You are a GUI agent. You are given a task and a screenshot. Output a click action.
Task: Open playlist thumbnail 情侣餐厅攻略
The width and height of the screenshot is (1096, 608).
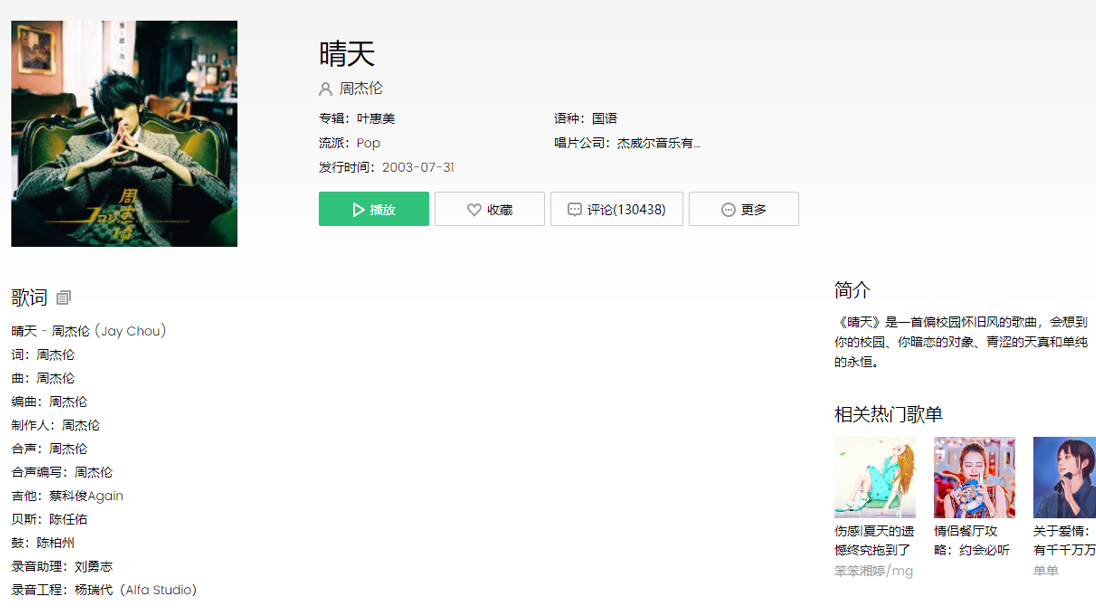pos(974,477)
